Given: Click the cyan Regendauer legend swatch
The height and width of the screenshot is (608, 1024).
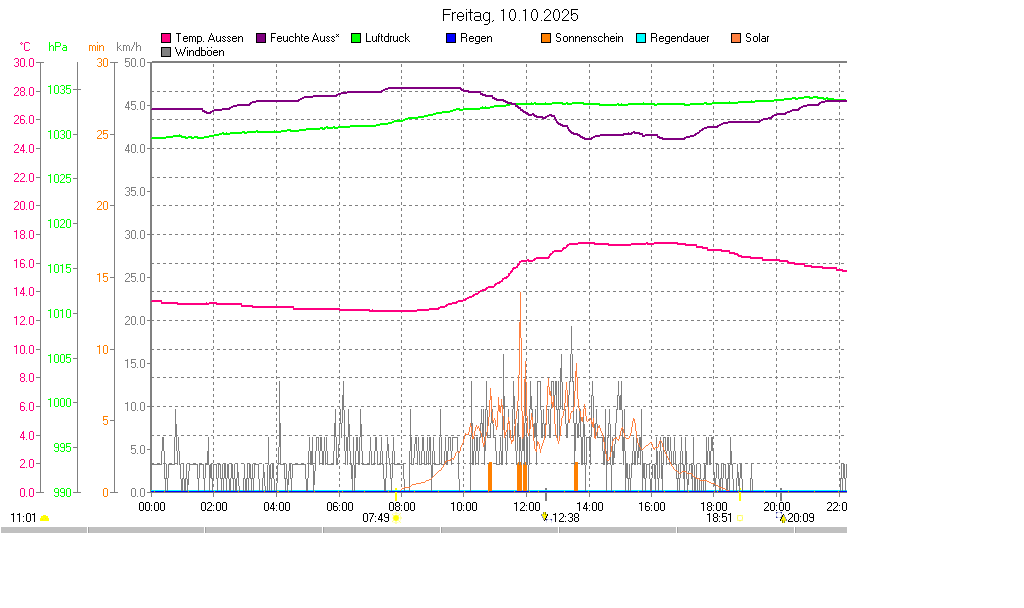Looking at the screenshot, I should tap(641, 38).
